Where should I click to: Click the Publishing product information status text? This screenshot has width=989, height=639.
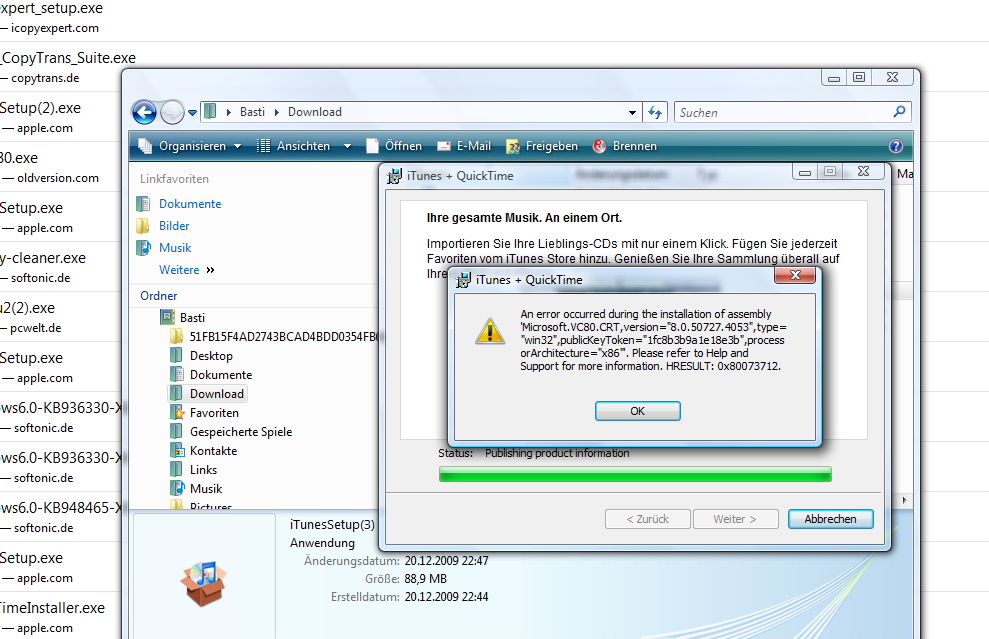click(557, 453)
